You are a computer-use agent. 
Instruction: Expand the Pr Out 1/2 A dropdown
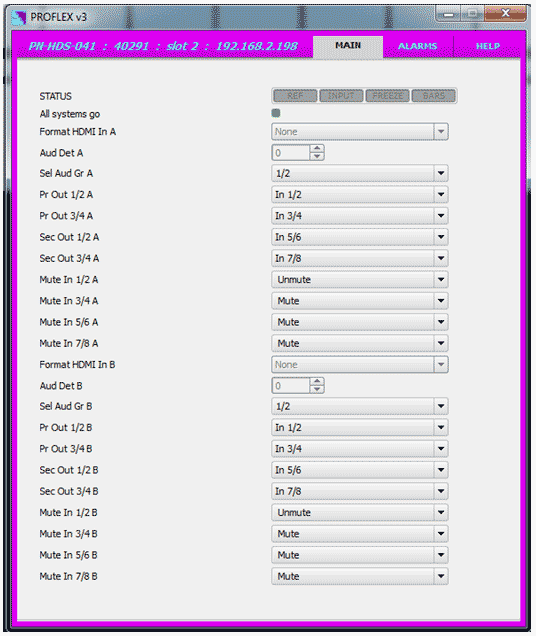[359, 195]
